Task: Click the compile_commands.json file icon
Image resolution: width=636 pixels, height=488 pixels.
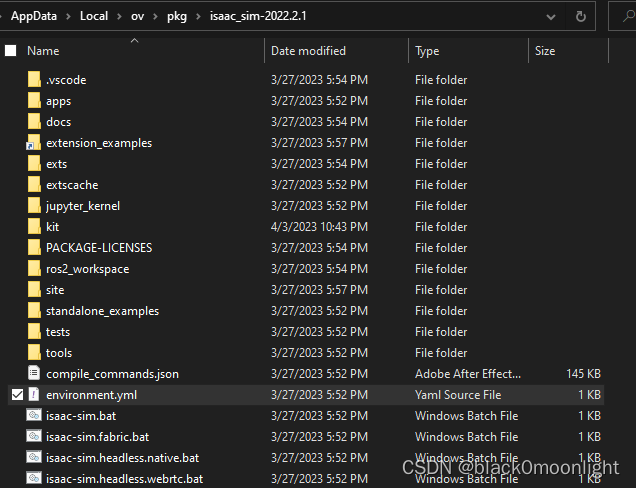Action: (34, 373)
